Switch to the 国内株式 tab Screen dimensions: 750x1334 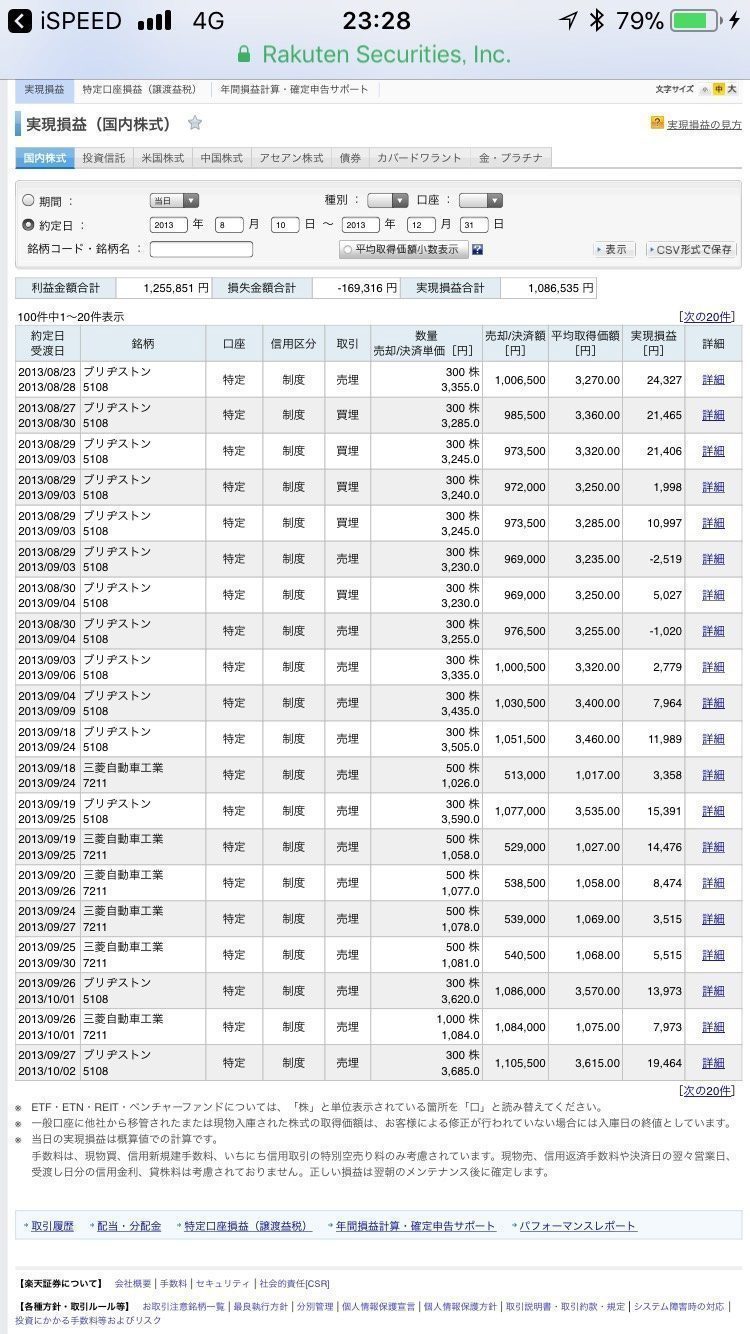pos(45,158)
